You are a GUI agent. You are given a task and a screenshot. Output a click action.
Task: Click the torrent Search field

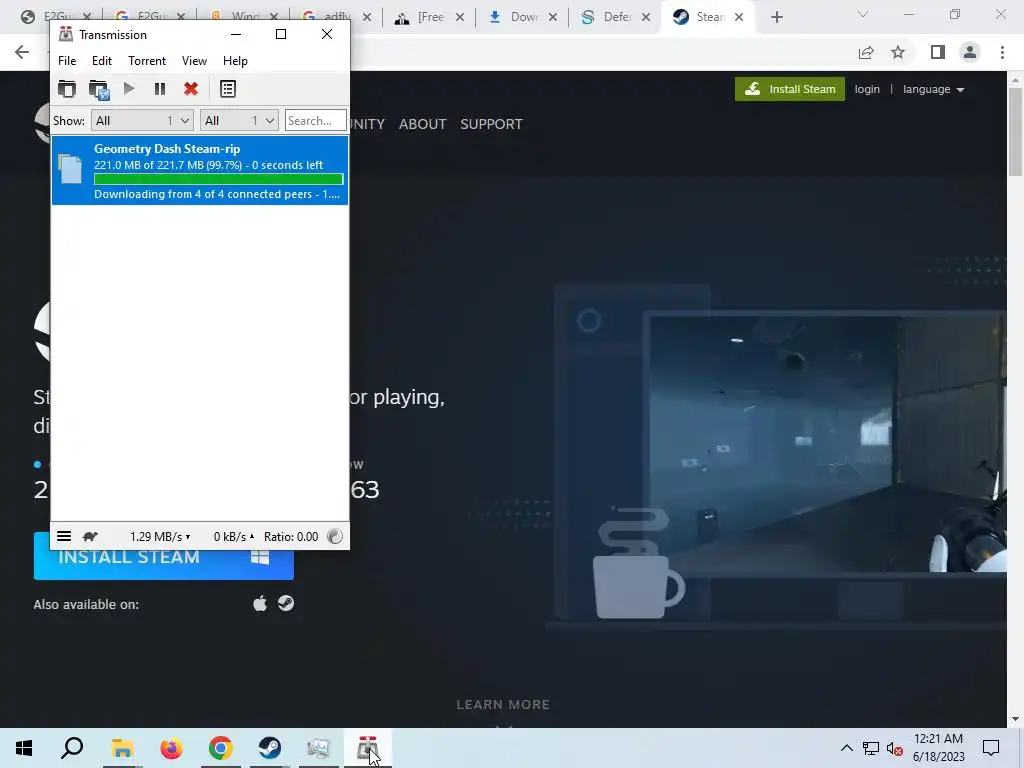point(315,120)
